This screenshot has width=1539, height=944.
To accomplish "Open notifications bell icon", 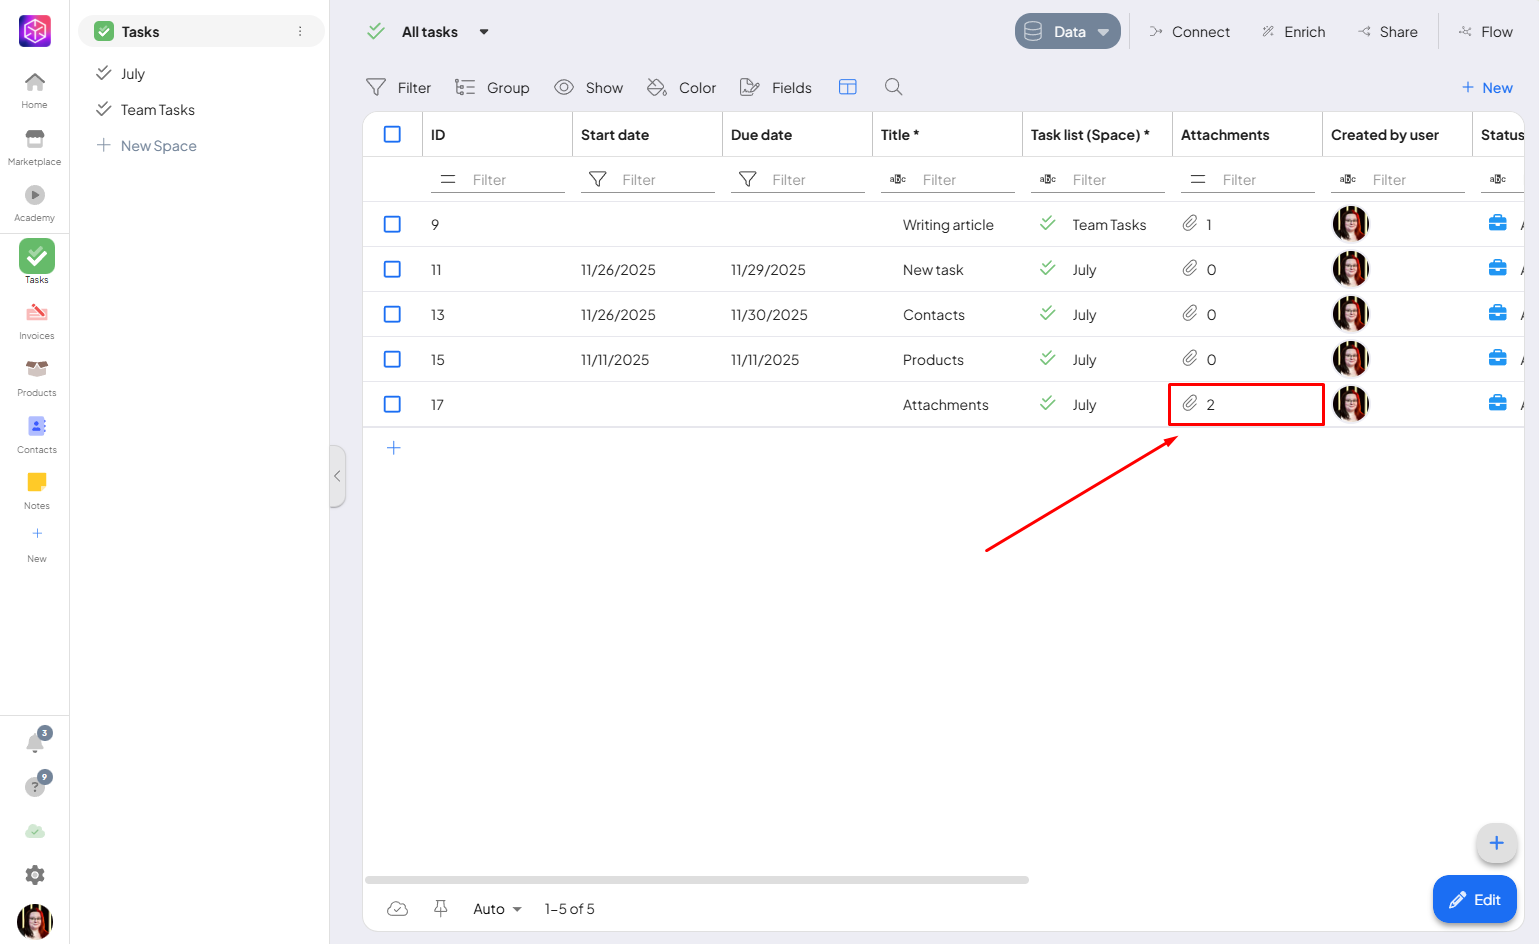I will [x=35, y=743].
